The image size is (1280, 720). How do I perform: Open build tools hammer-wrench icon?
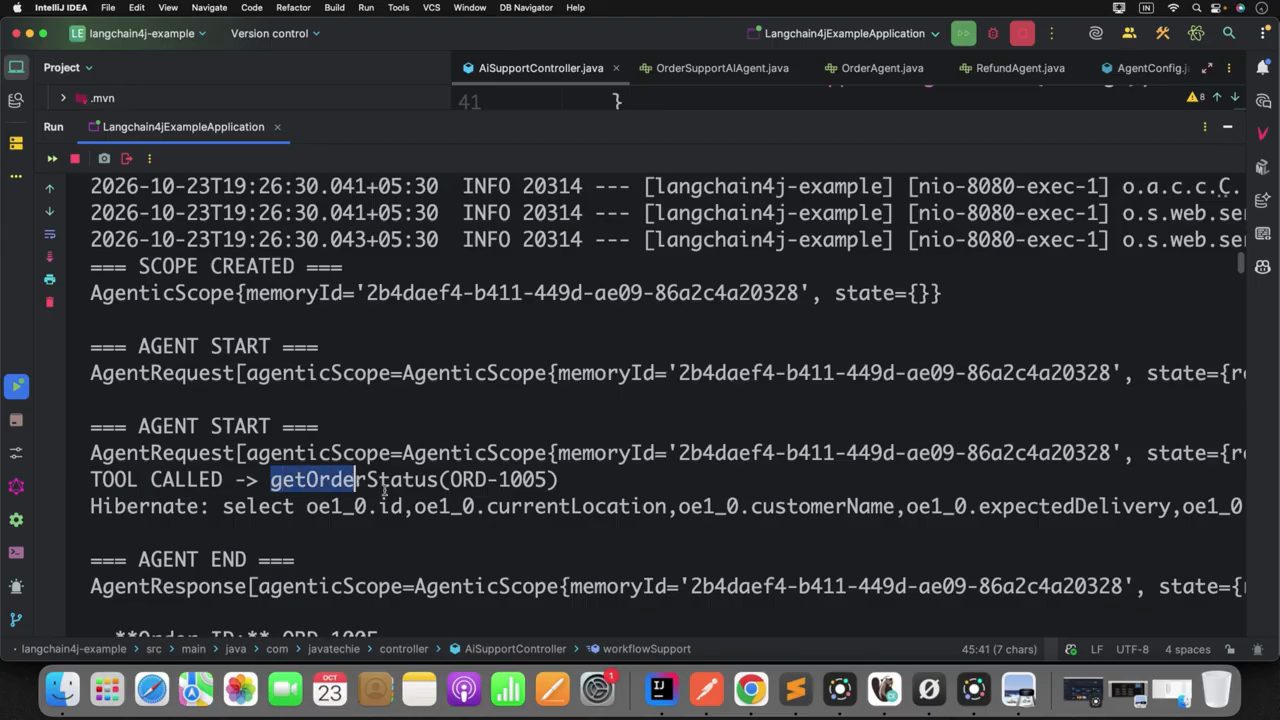point(1162,33)
